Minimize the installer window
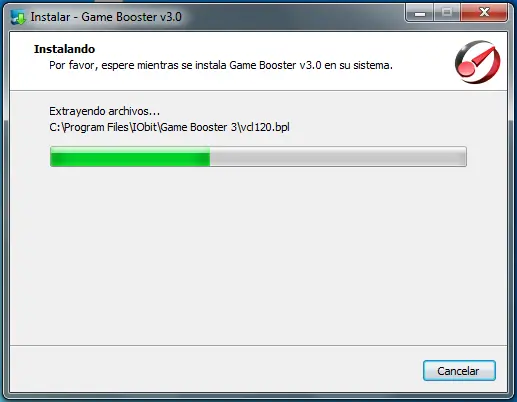 (x=419, y=13)
